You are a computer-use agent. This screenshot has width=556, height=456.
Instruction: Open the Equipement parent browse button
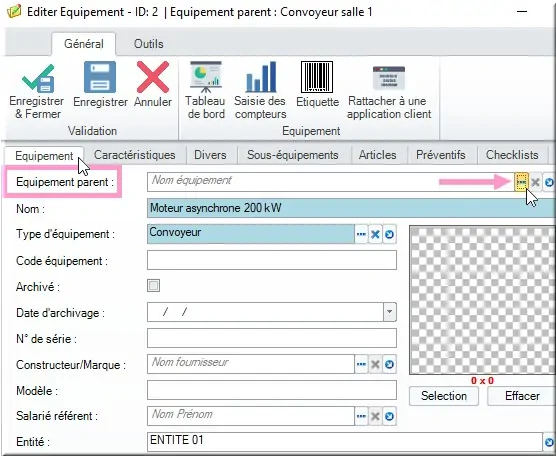[521, 182]
